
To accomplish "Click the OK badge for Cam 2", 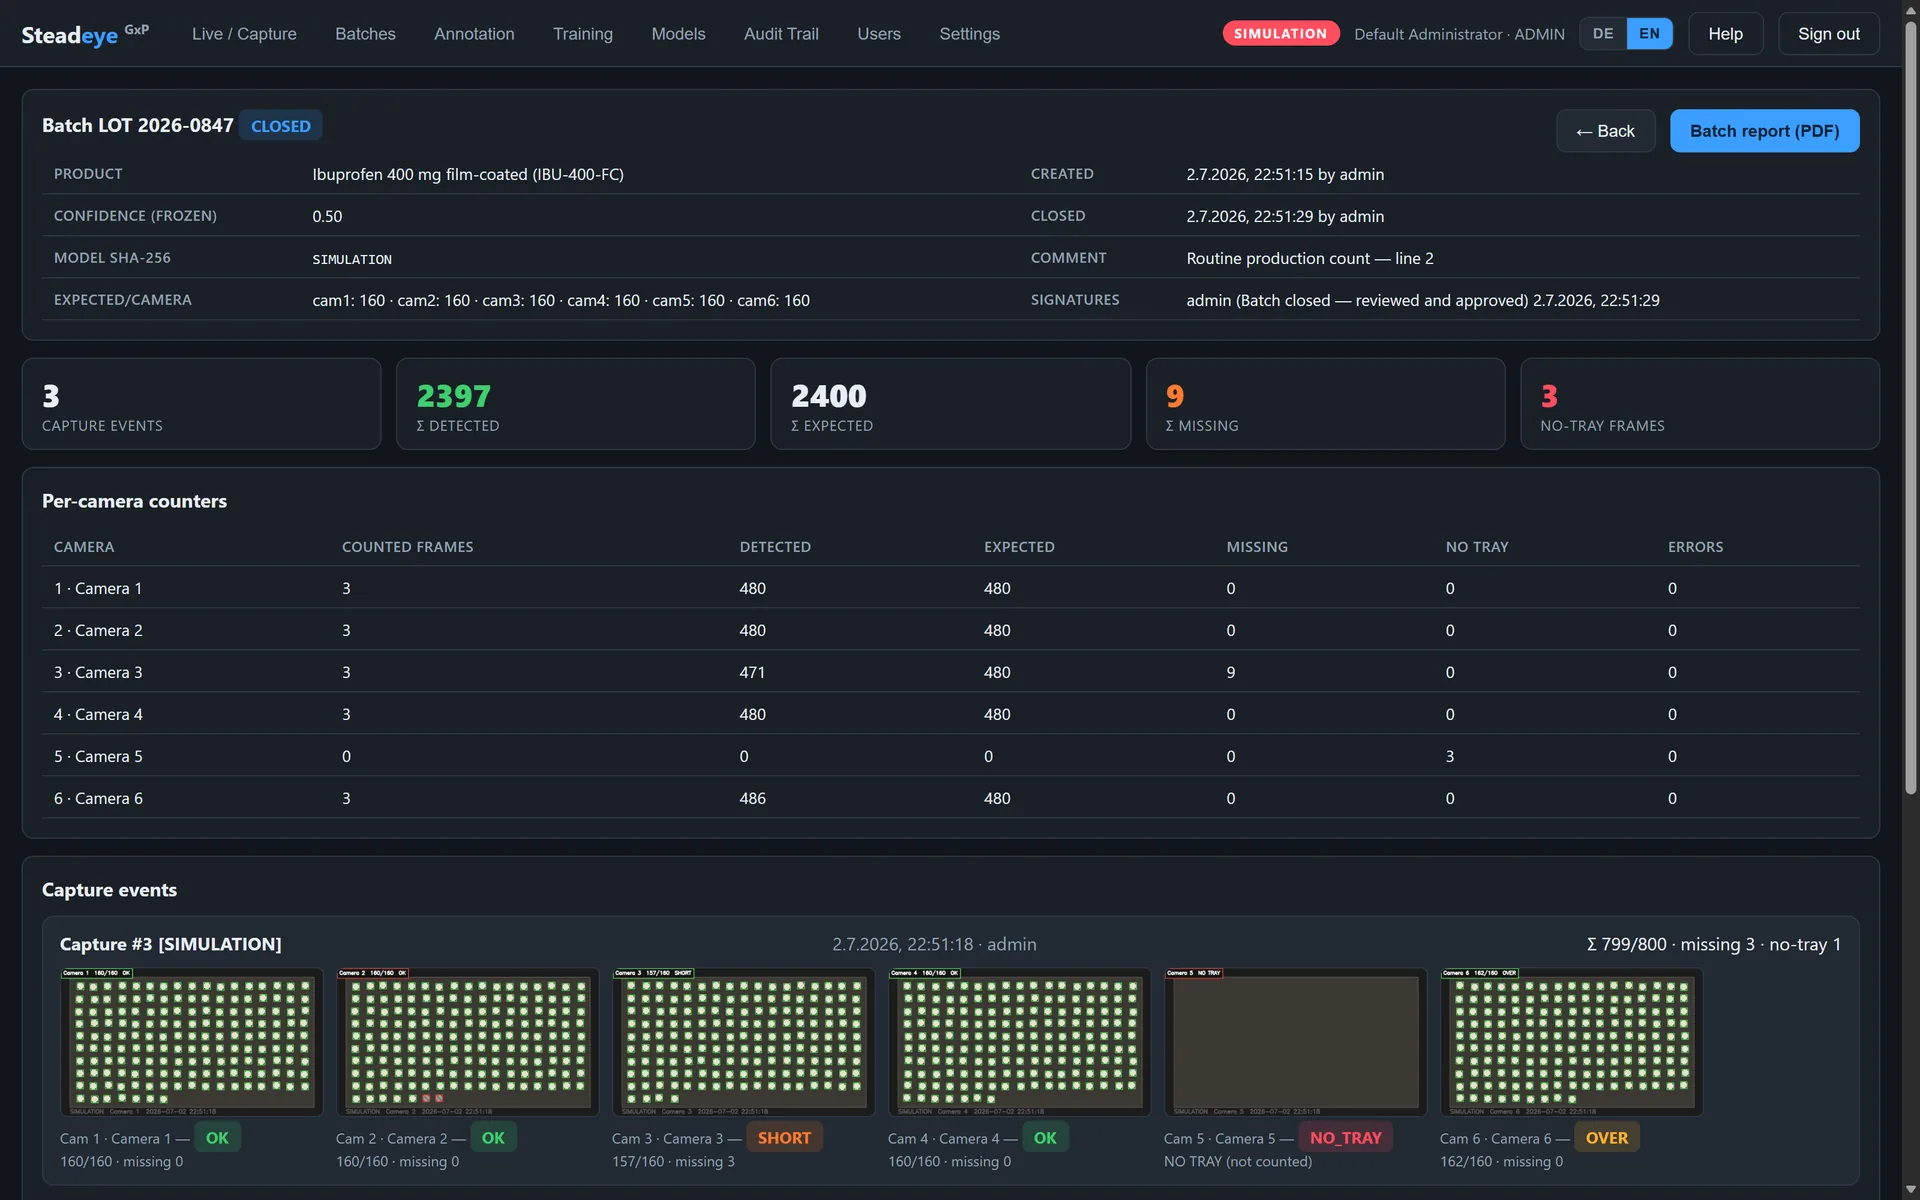I will 493,1138.
